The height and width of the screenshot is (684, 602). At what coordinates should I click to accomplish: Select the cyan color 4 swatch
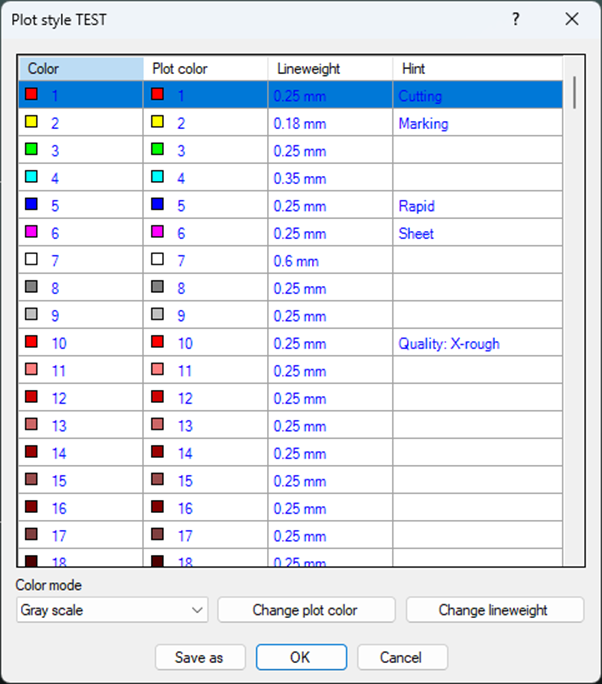coord(31,177)
